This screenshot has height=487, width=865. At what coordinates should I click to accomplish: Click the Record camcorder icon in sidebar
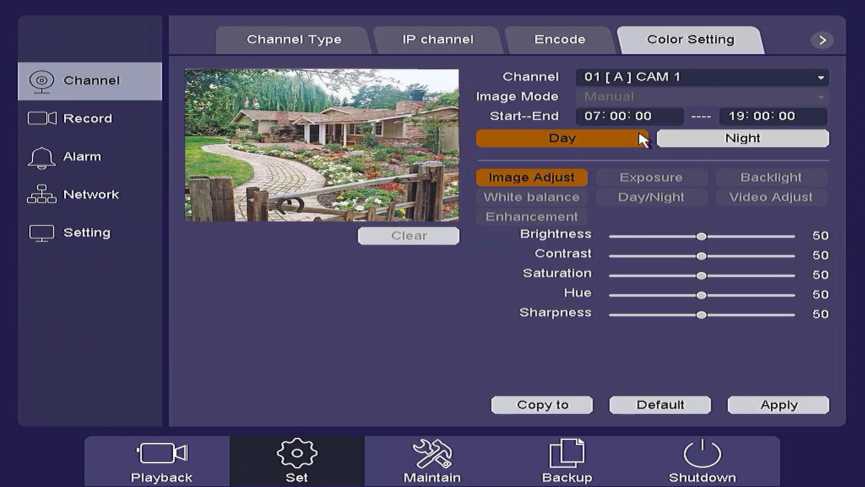pos(42,119)
